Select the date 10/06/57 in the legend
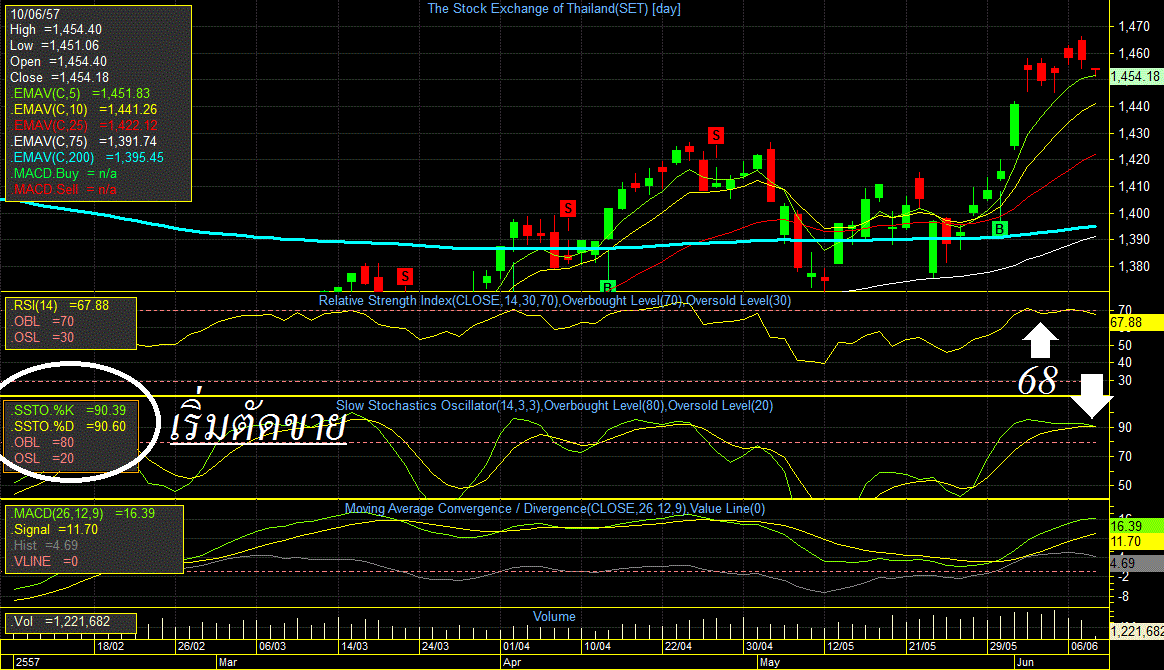 (35, 14)
